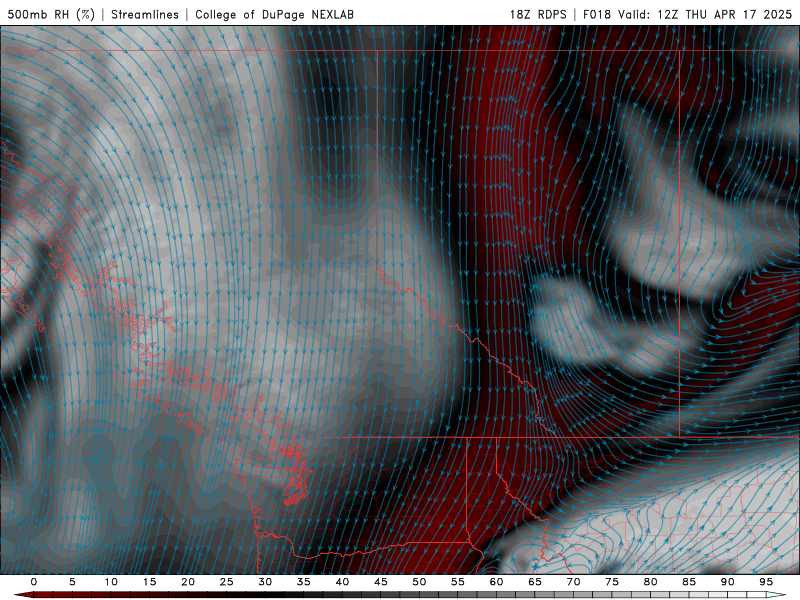The image size is (800, 600).
Task: Click the 45 label on the color scale
Action: coord(381,582)
